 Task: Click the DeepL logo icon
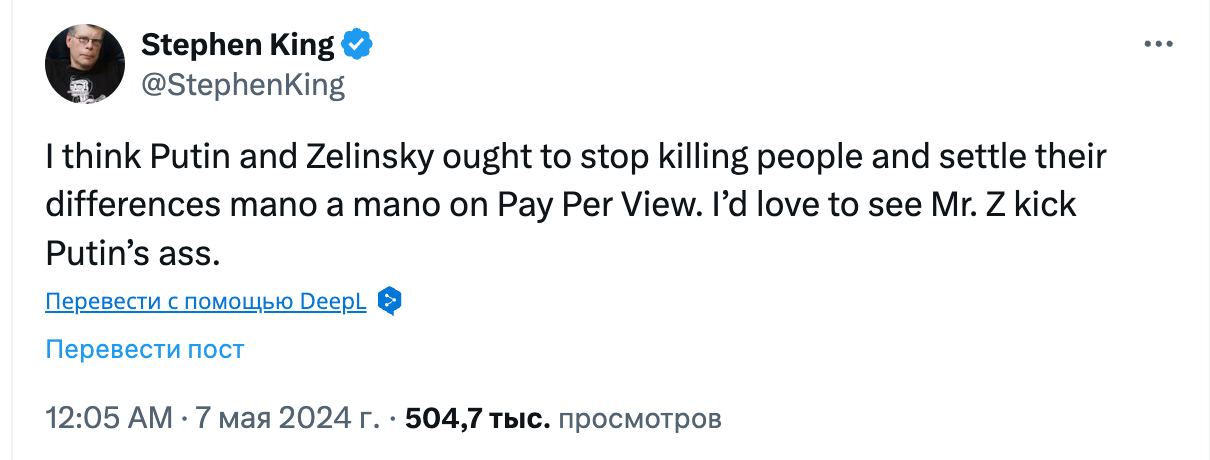389,301
